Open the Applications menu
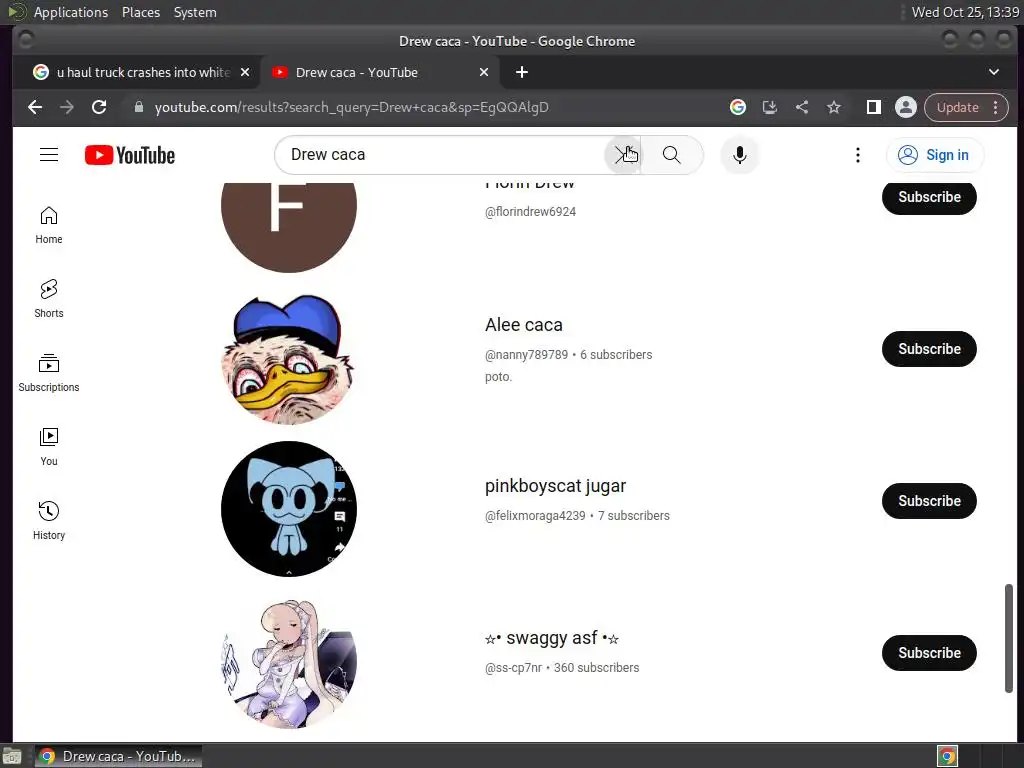The image size is (1024, 768). click(71, 12)
